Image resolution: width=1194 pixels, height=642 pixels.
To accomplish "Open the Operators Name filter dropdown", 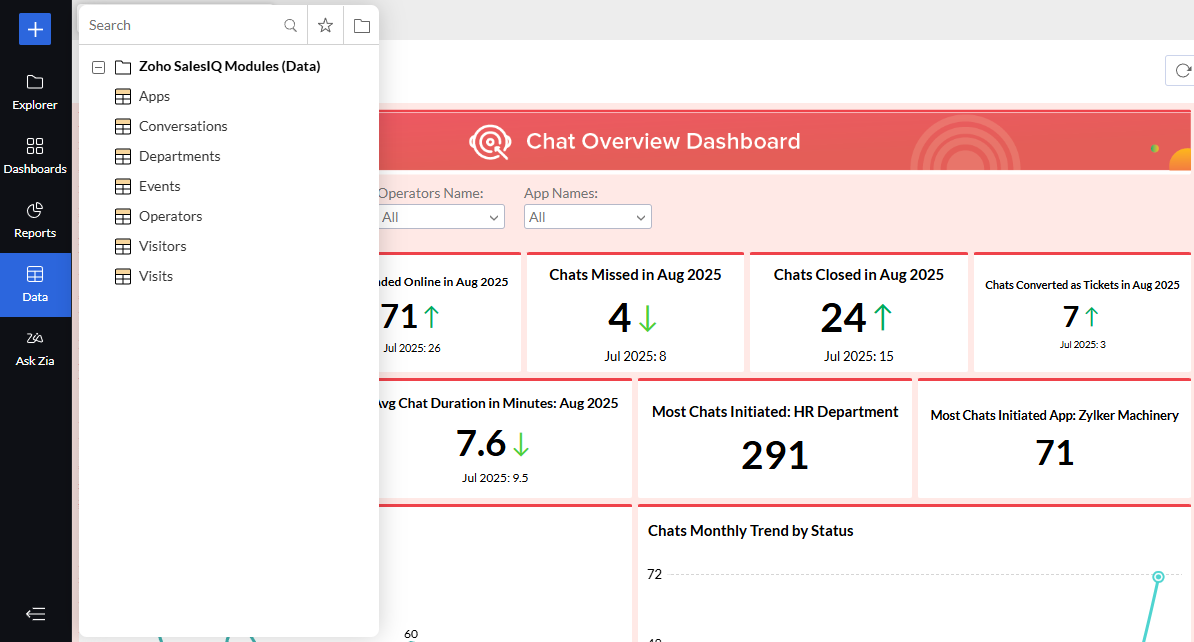I will (441, 217).
